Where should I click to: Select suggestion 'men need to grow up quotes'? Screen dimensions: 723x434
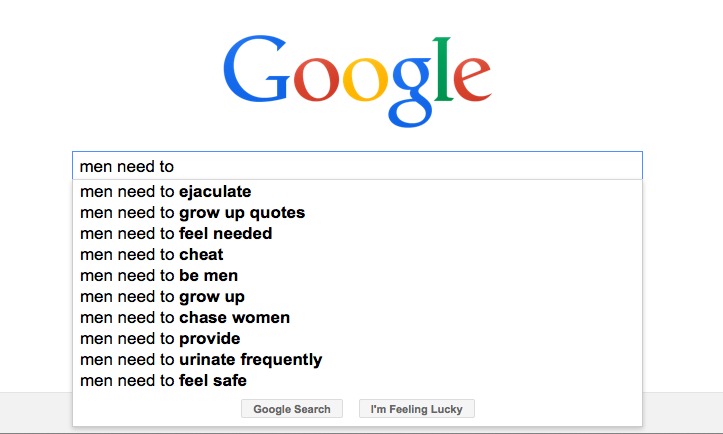pos(357,213)
